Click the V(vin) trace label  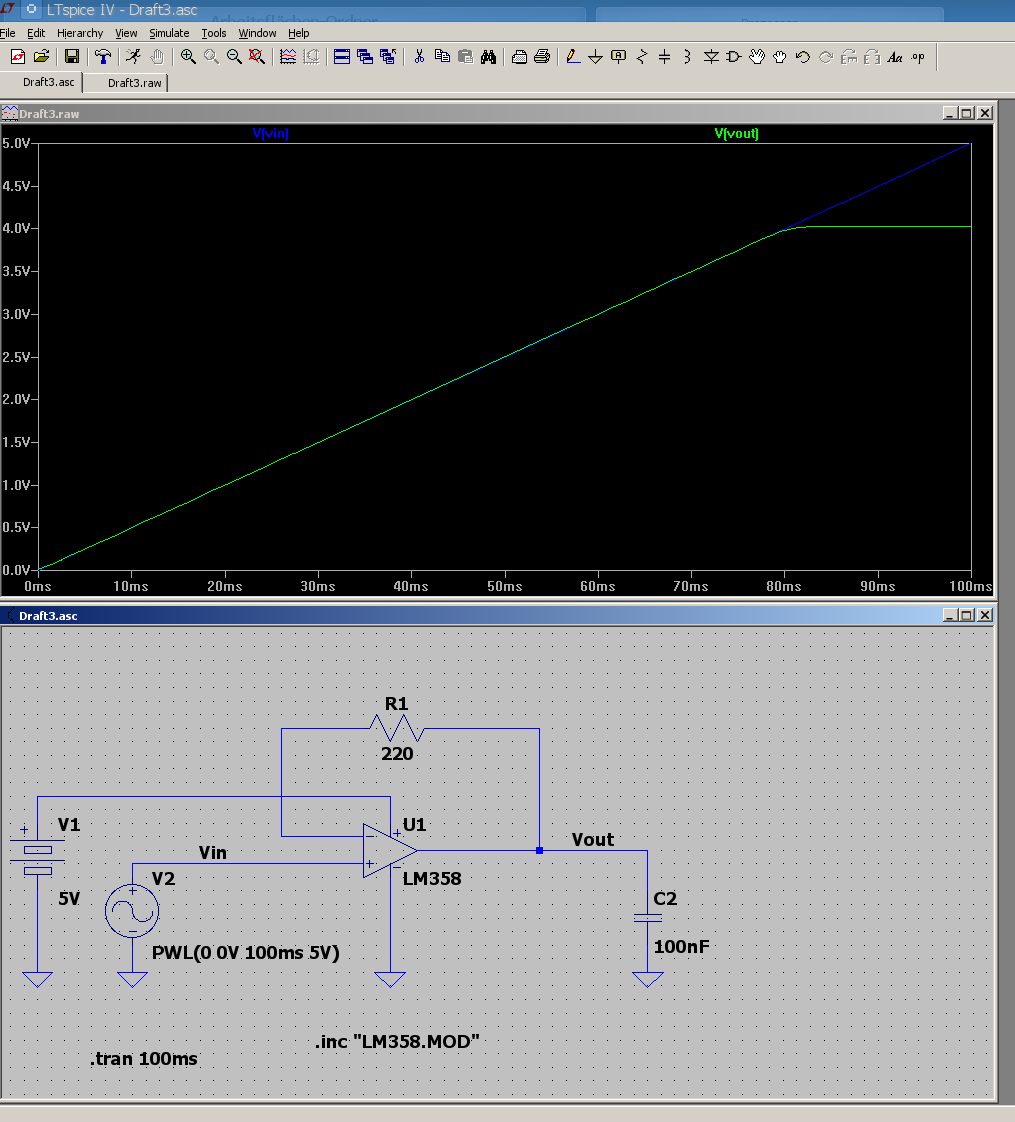271,133
